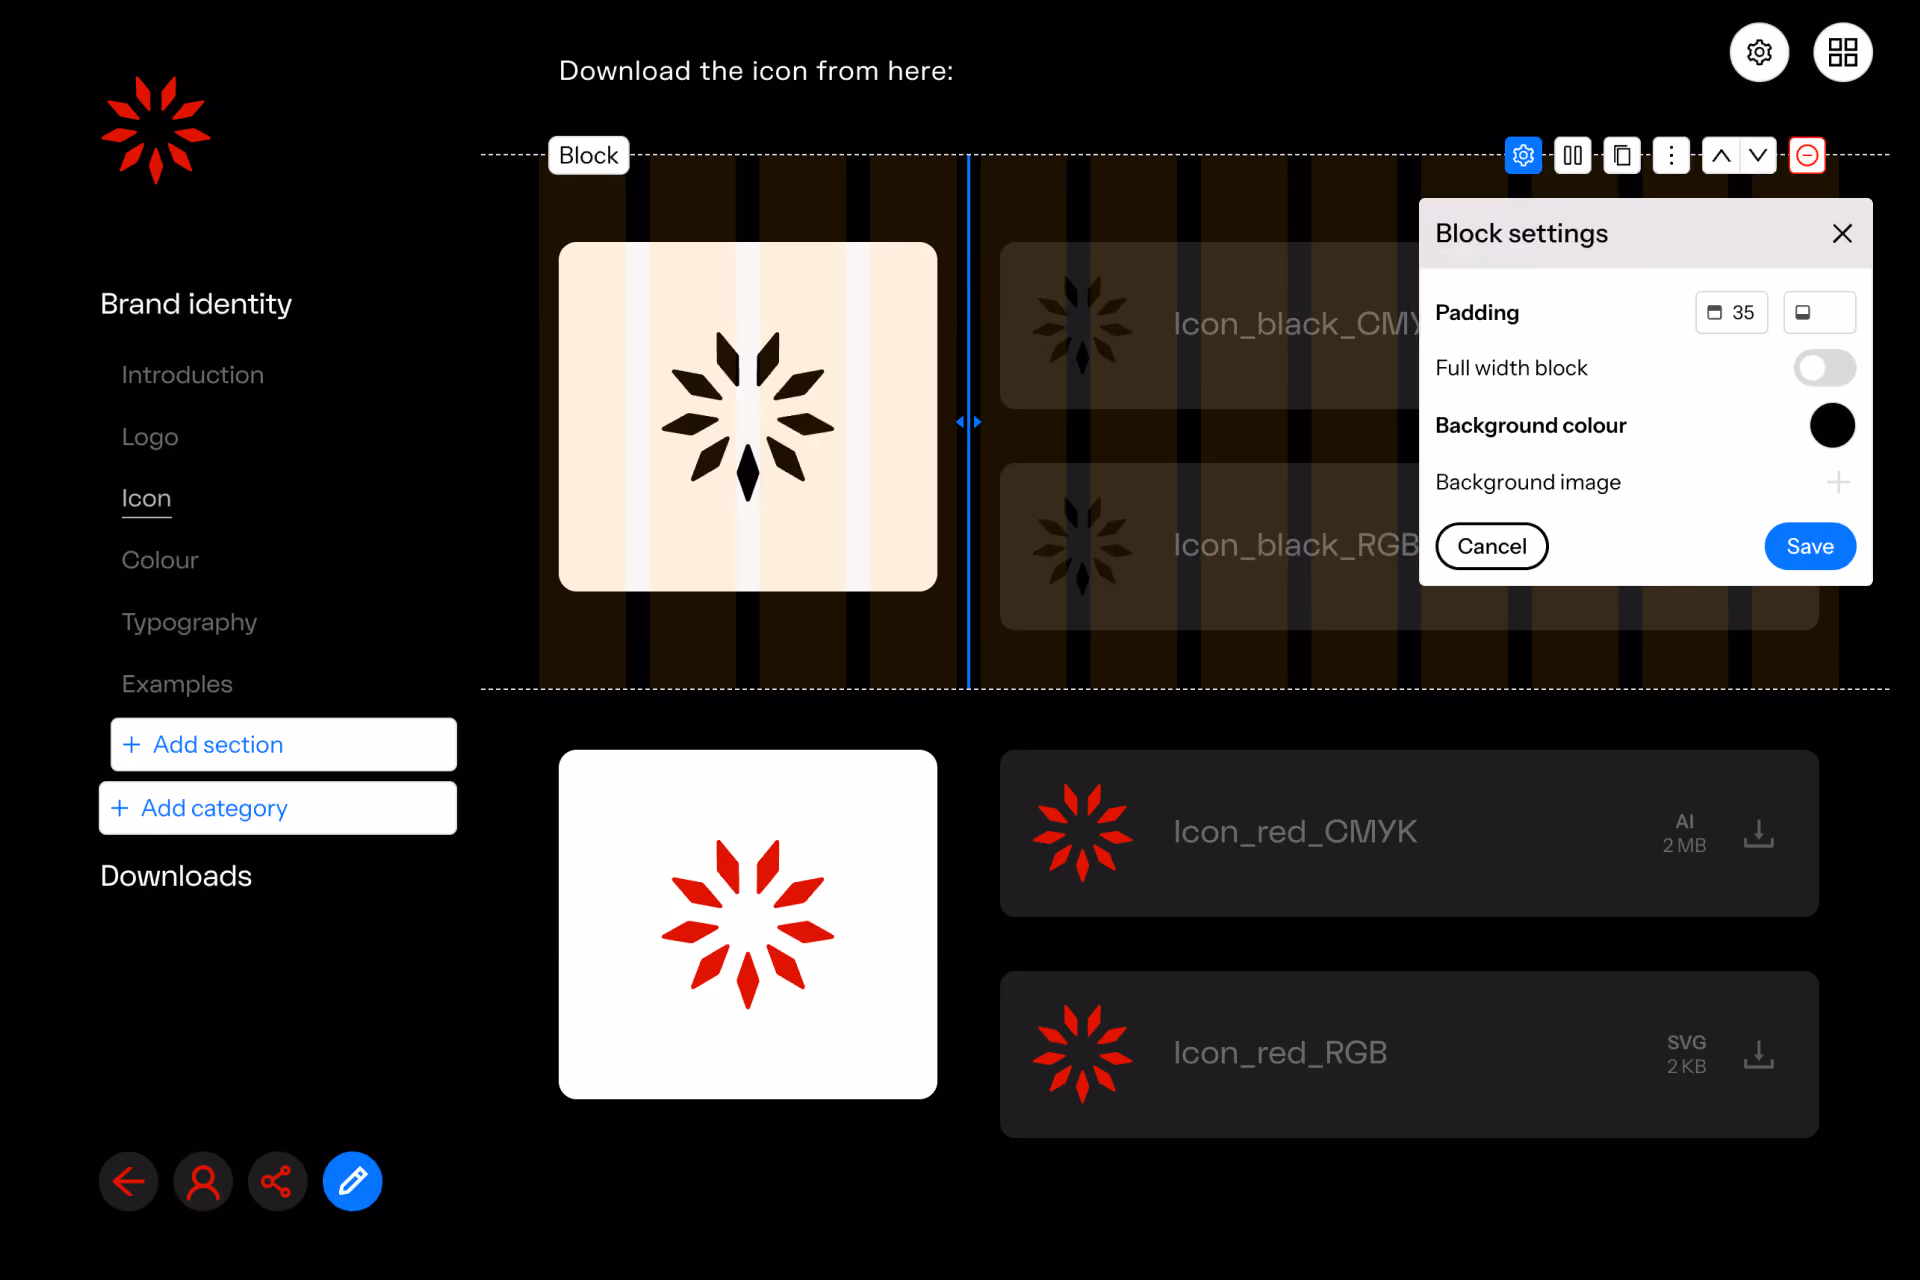Toggle Full width block switch

[x=1824, y=368]
